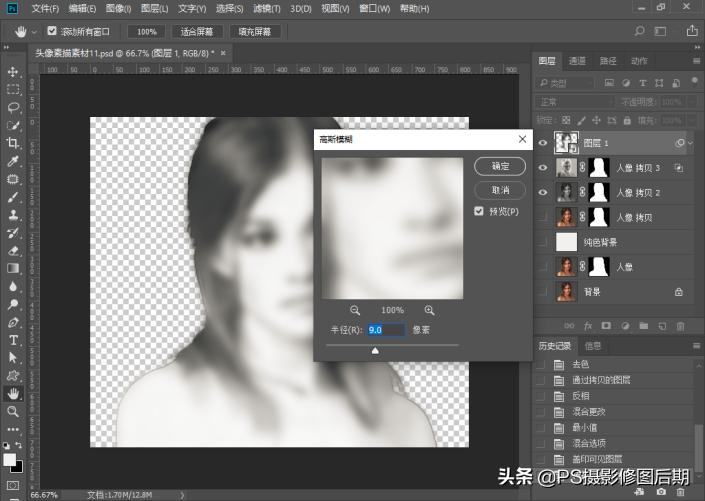Delete layer with trash icon

click(x=681, y=326)
